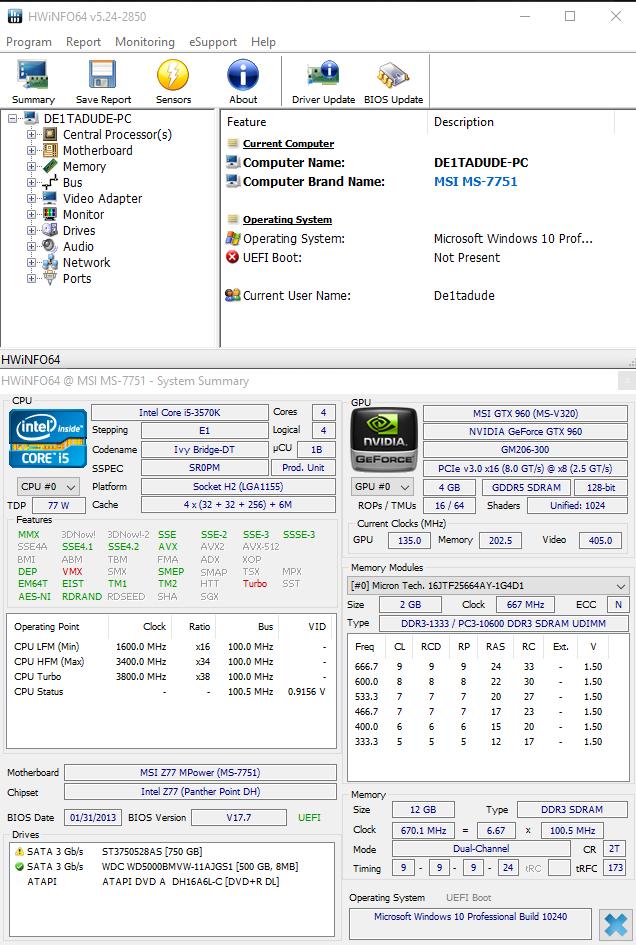The image size is (636, 945).
Task: Click the red UEFI Boot status icon
Action: tap(232, 257)
